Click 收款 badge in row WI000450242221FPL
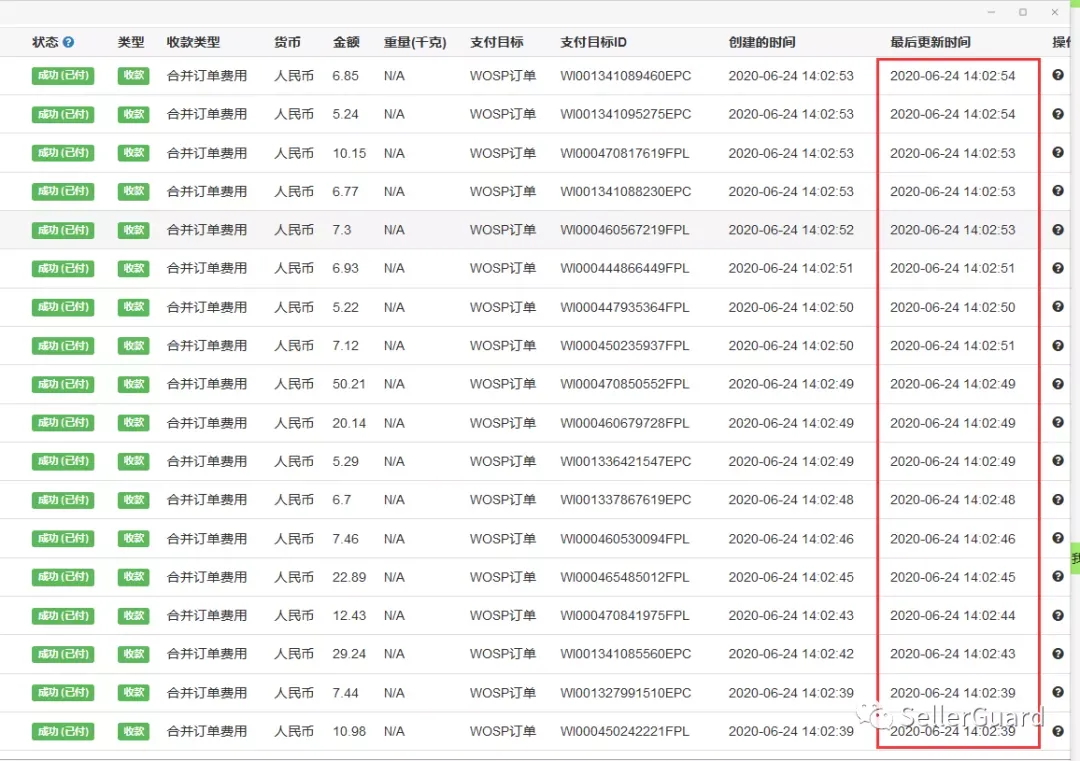Screen dimensions: 1080x761 [x=134, y=731]
